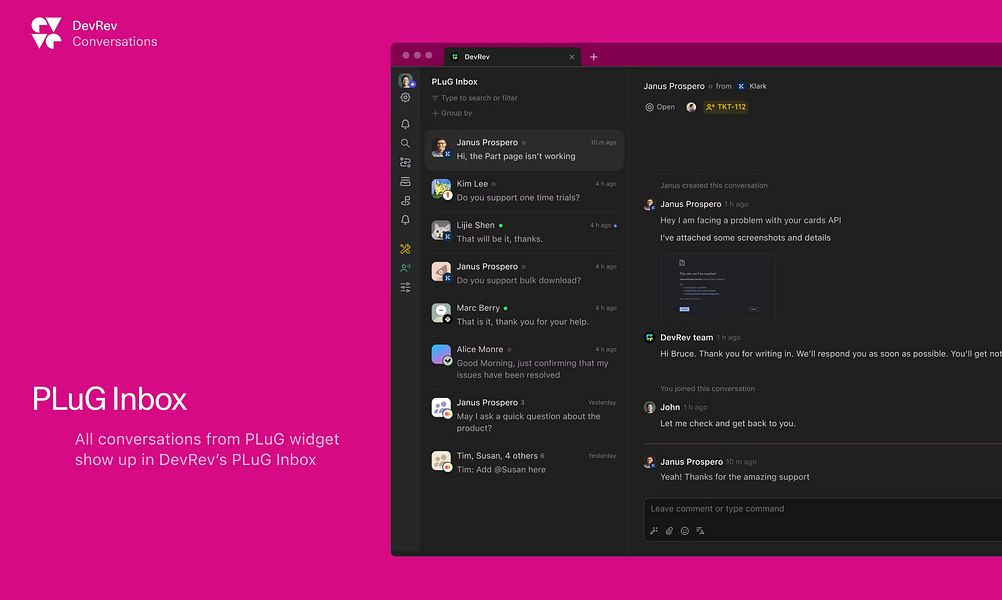
Task: Click Kim Lee's avatar in the inbox
Action: pyautogui.click(x=441, y=189)
